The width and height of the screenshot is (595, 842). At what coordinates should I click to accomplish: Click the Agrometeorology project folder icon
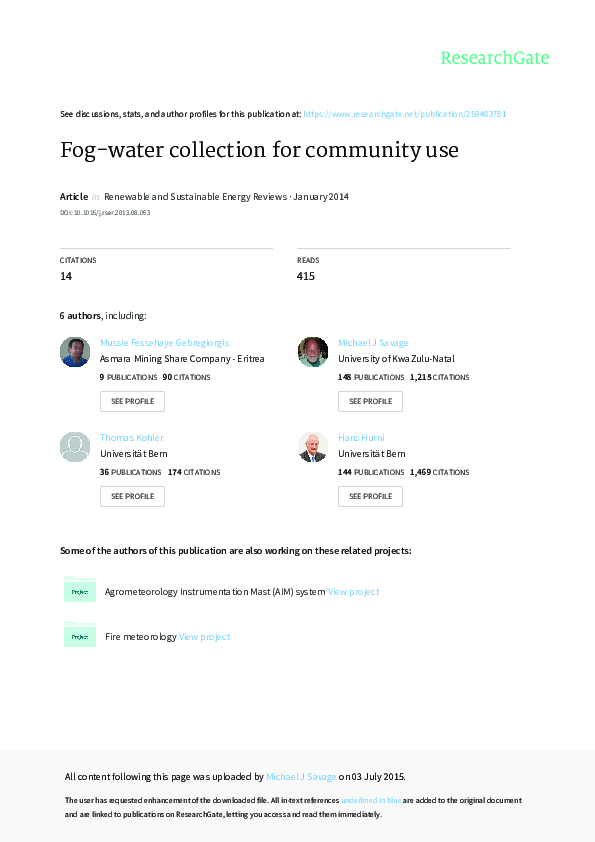coord(80,590)
